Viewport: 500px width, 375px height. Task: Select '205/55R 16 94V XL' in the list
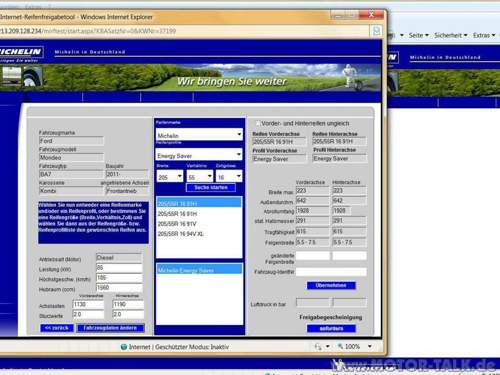[x=199, y=234]
